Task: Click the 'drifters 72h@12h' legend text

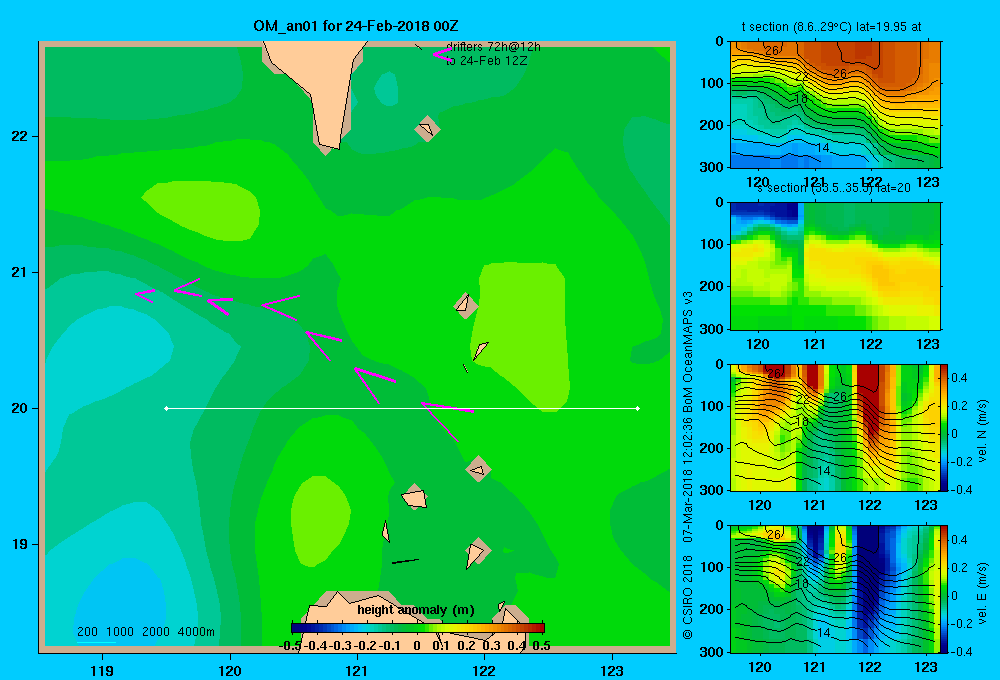Action: click(x=493, y=47)
